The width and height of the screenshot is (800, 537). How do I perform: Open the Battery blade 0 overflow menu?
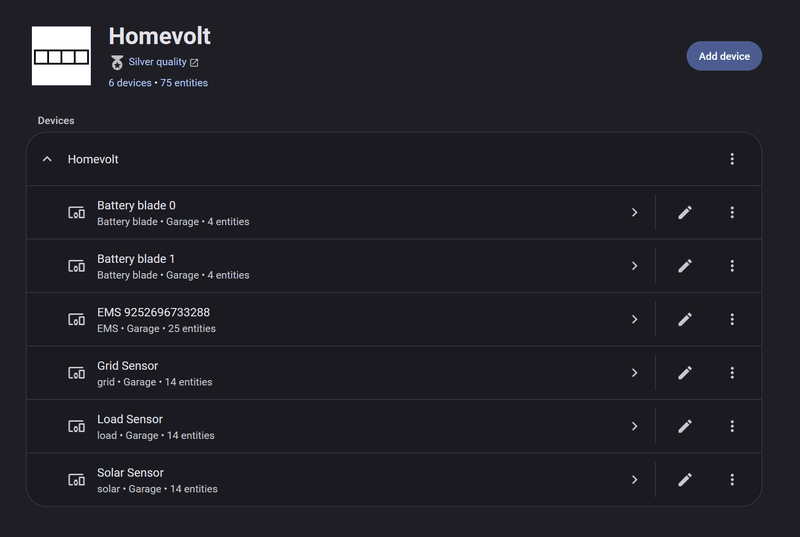click(732, 212)
